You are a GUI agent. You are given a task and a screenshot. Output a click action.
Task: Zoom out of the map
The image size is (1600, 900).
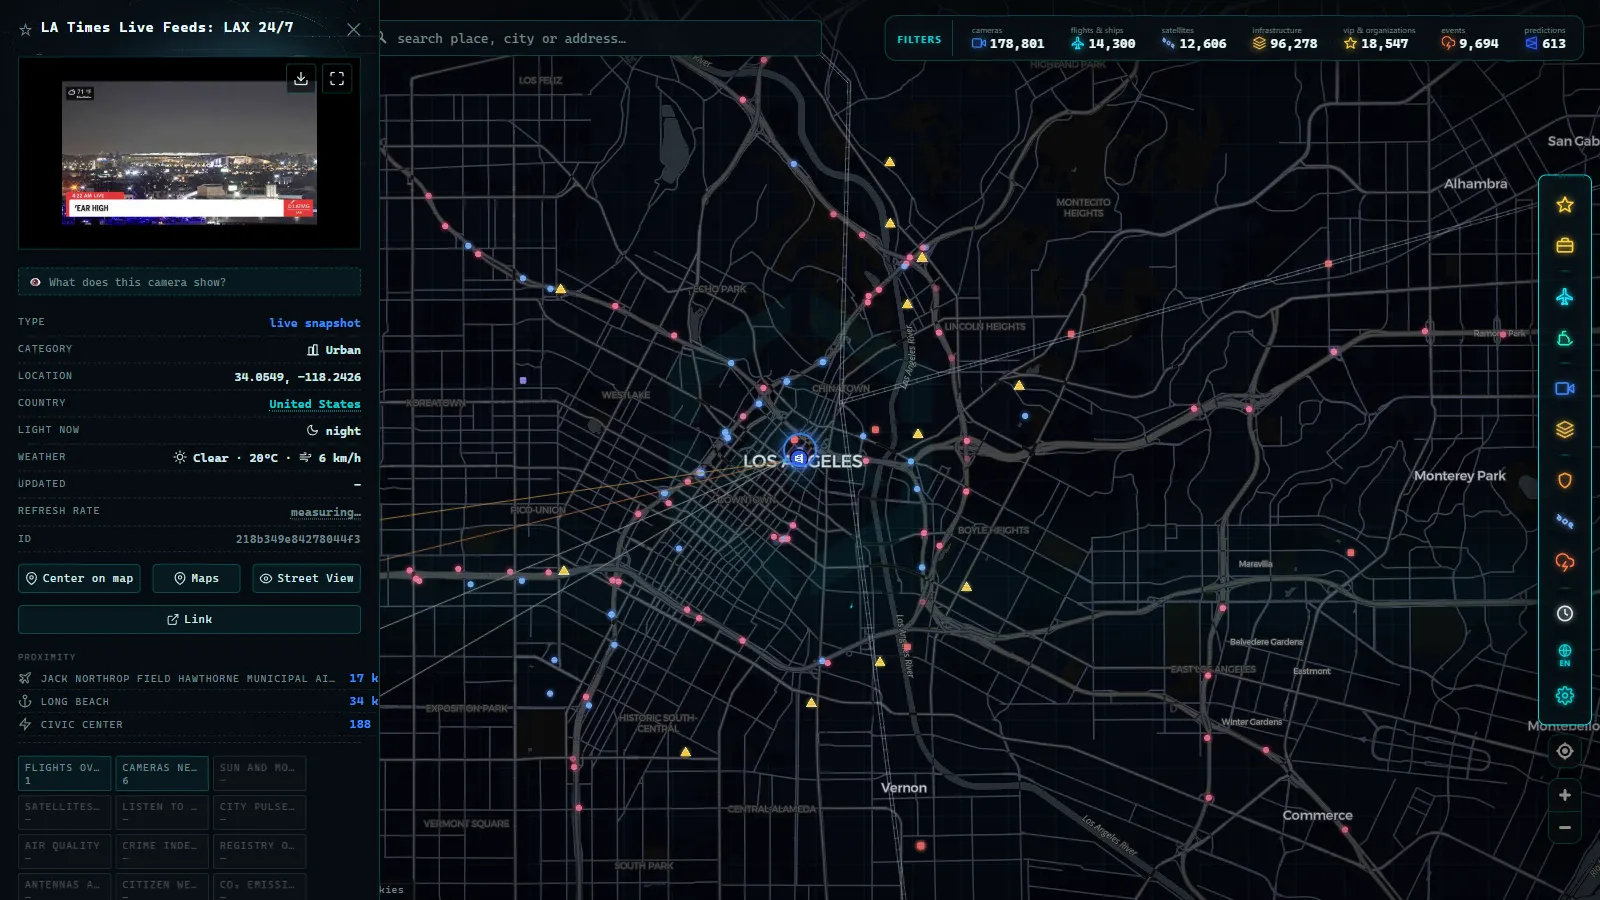1565,828
